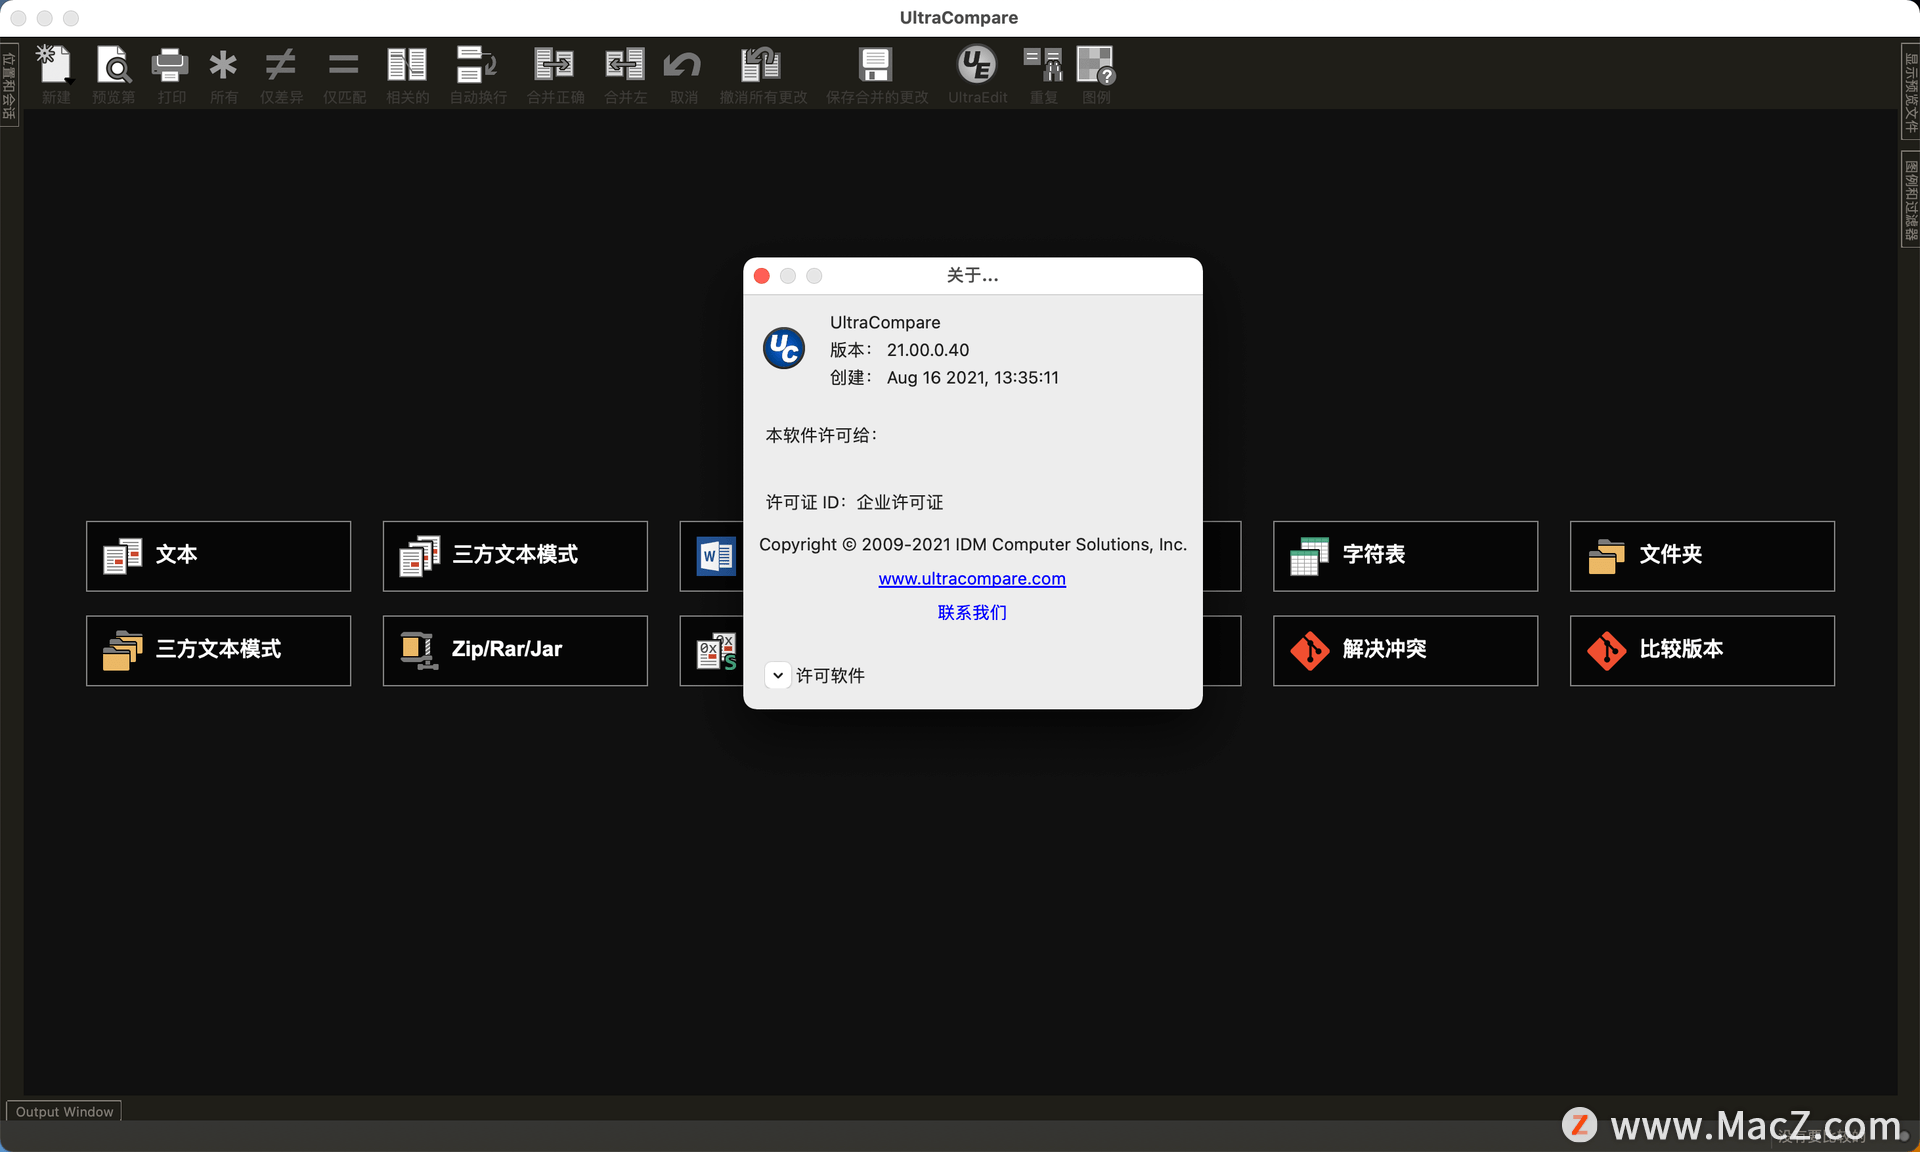Screen dimensions: 1920x1152
Task: Click the 合并左 merge left icon
Action: pos(625,66)
